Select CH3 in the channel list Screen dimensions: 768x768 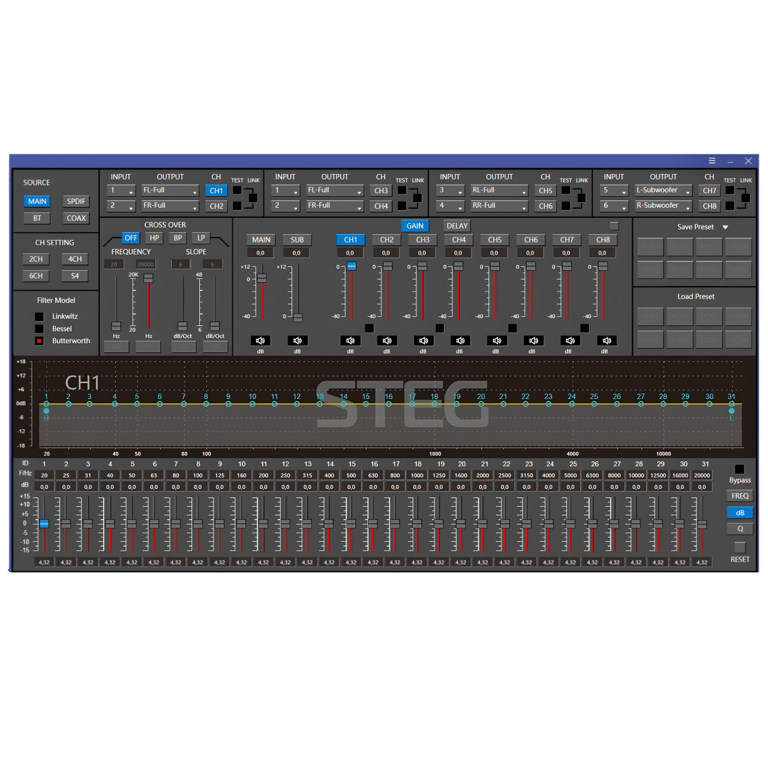tap(381, 191)
